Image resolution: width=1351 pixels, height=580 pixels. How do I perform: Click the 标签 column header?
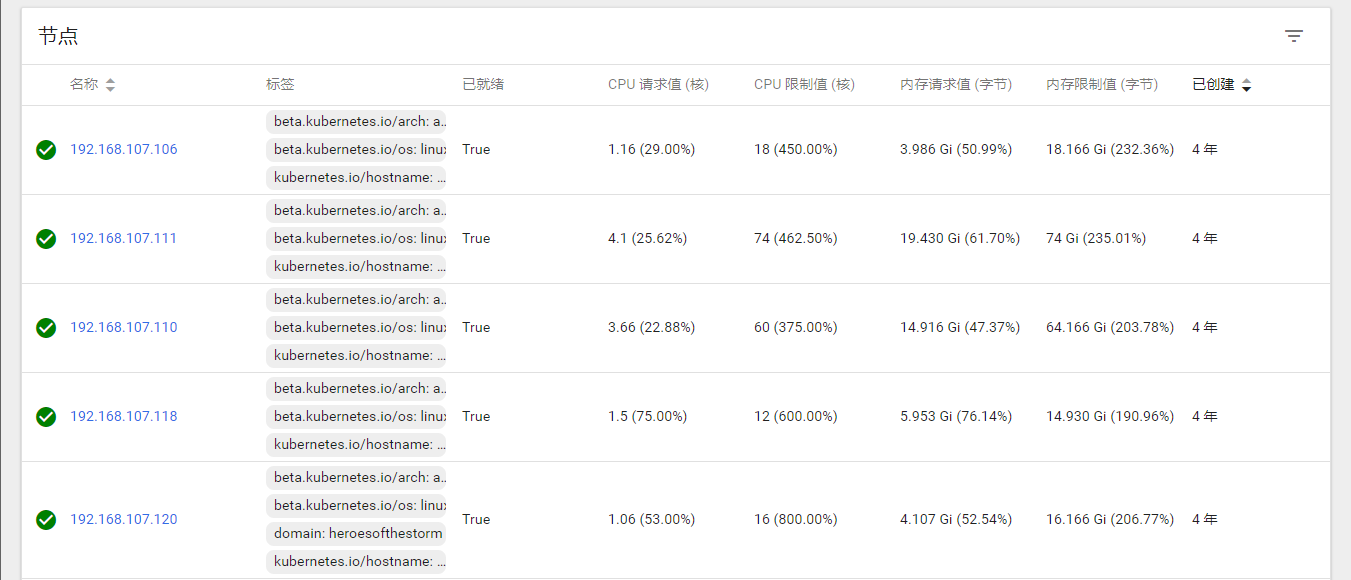pos(280,85)
